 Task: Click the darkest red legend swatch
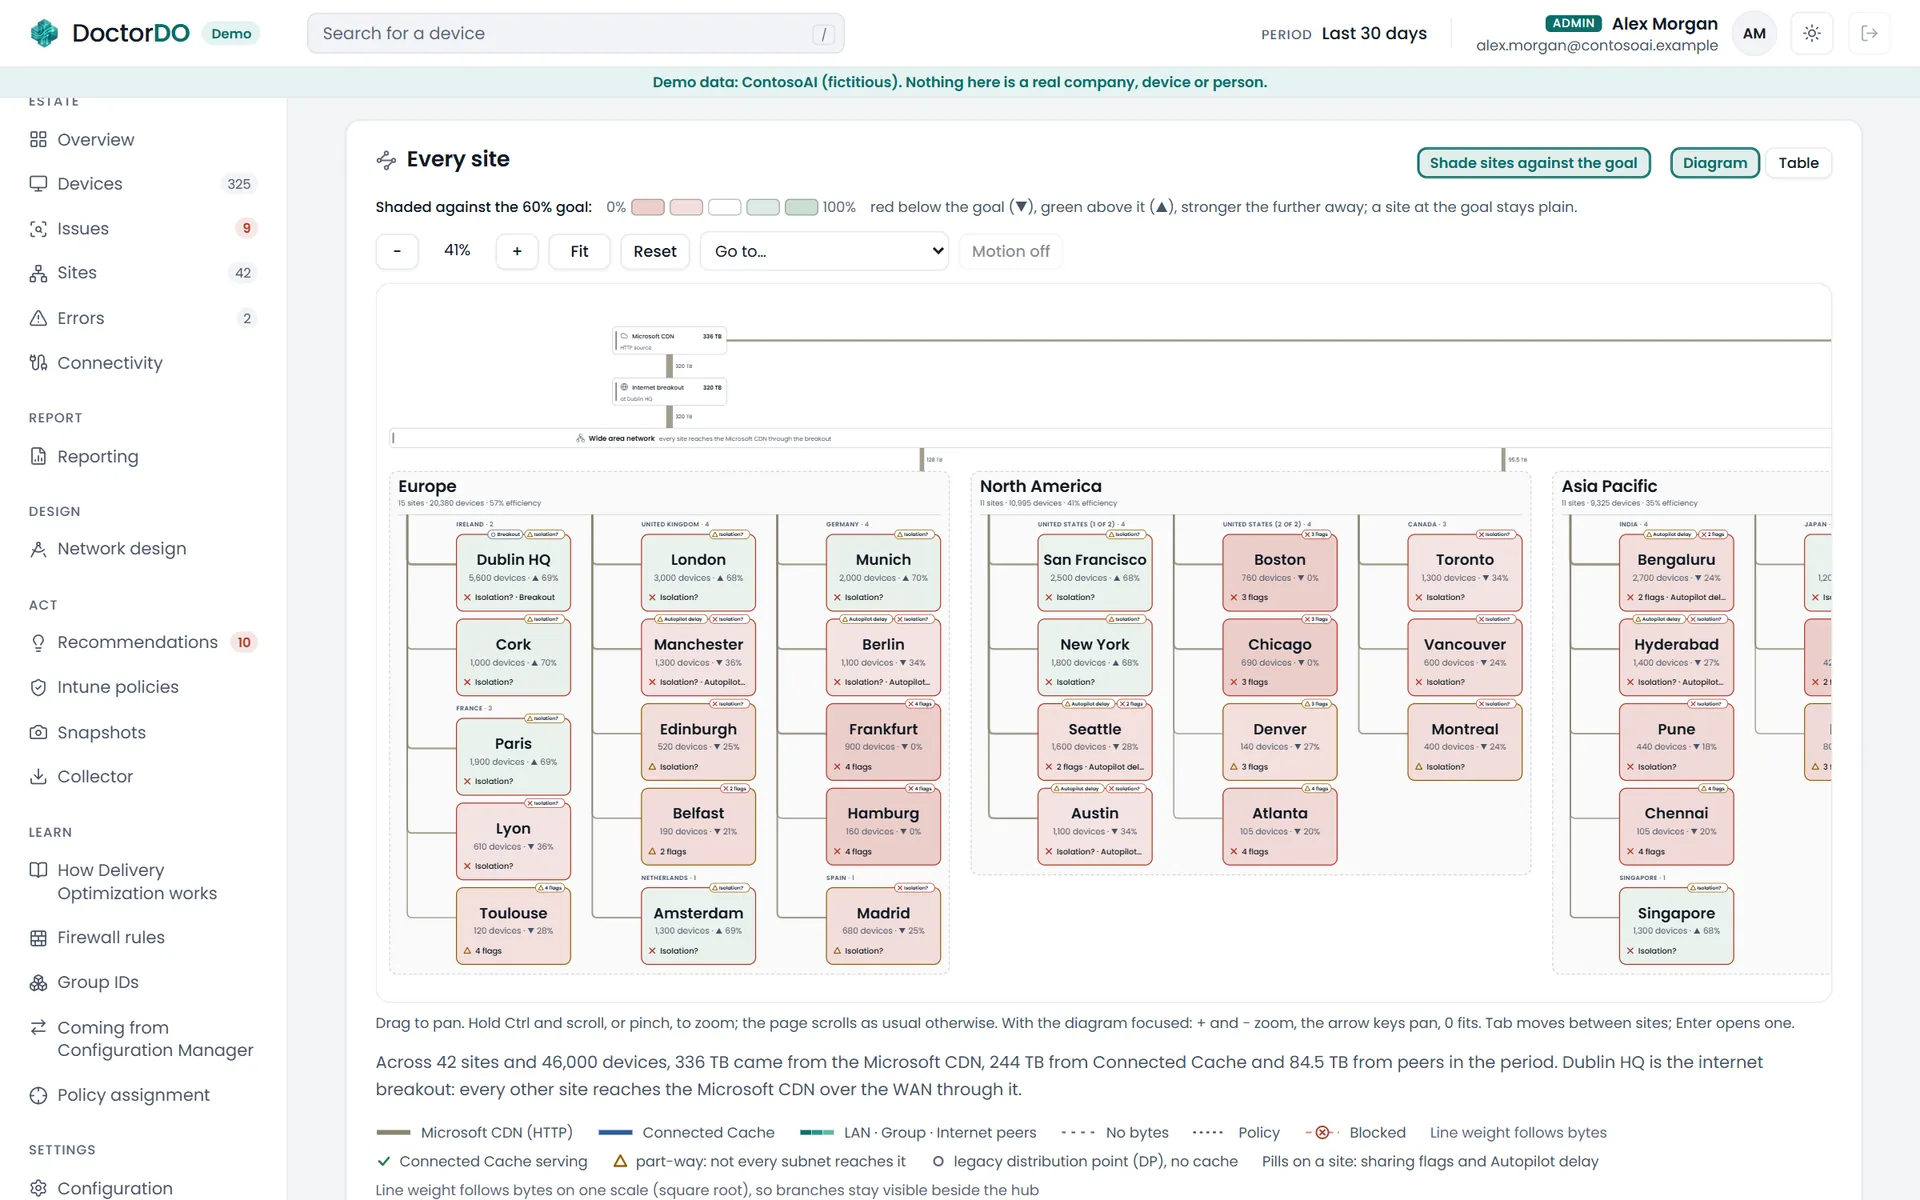coord(648,207)
